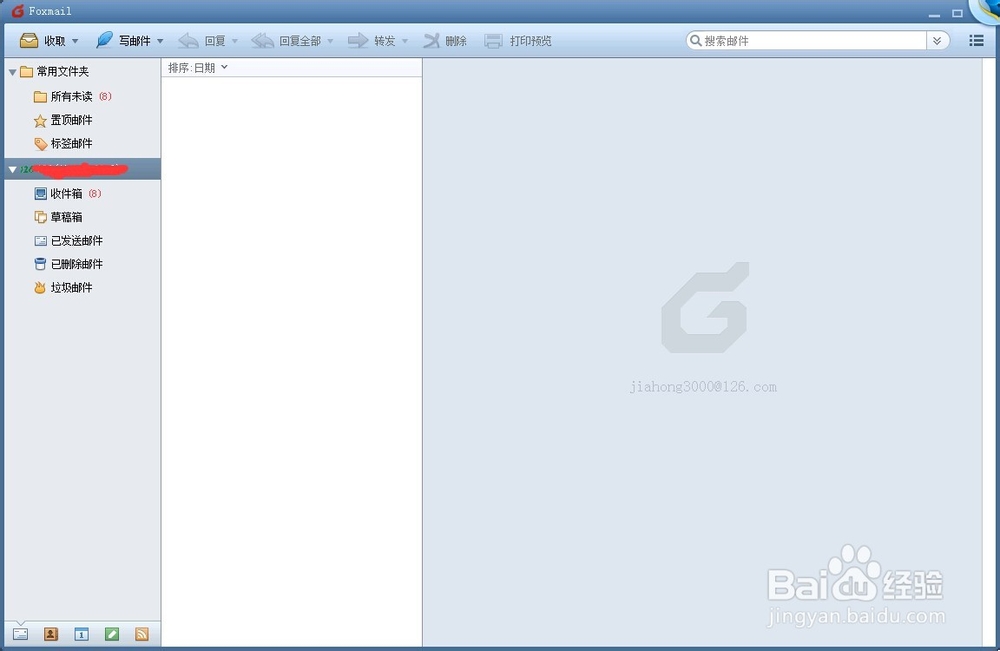Click the 删除 delete button
Image resolution: width=1000 pixels, height=651 pixels.
coord(445,41)
